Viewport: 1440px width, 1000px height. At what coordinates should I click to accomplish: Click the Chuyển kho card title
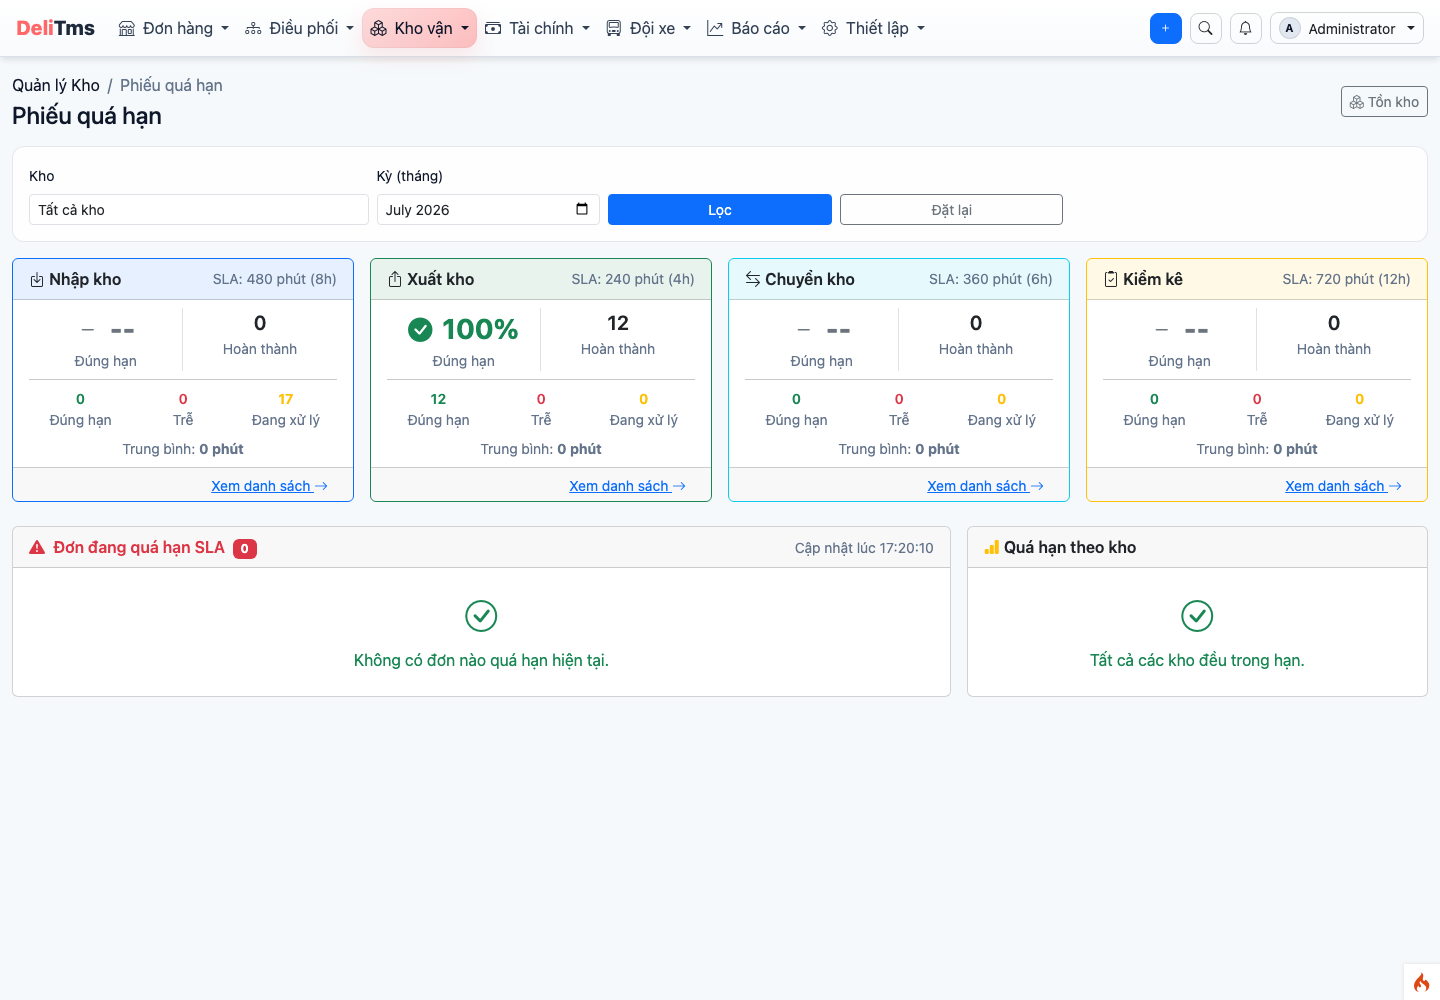coord(810,279)
